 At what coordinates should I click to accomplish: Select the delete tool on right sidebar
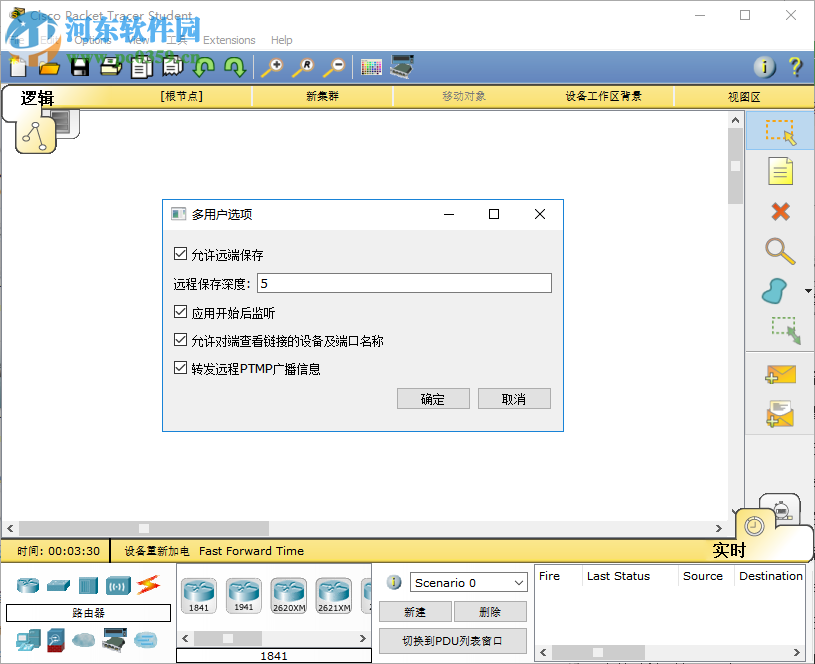pyautogui.click(x=779, y=211)
